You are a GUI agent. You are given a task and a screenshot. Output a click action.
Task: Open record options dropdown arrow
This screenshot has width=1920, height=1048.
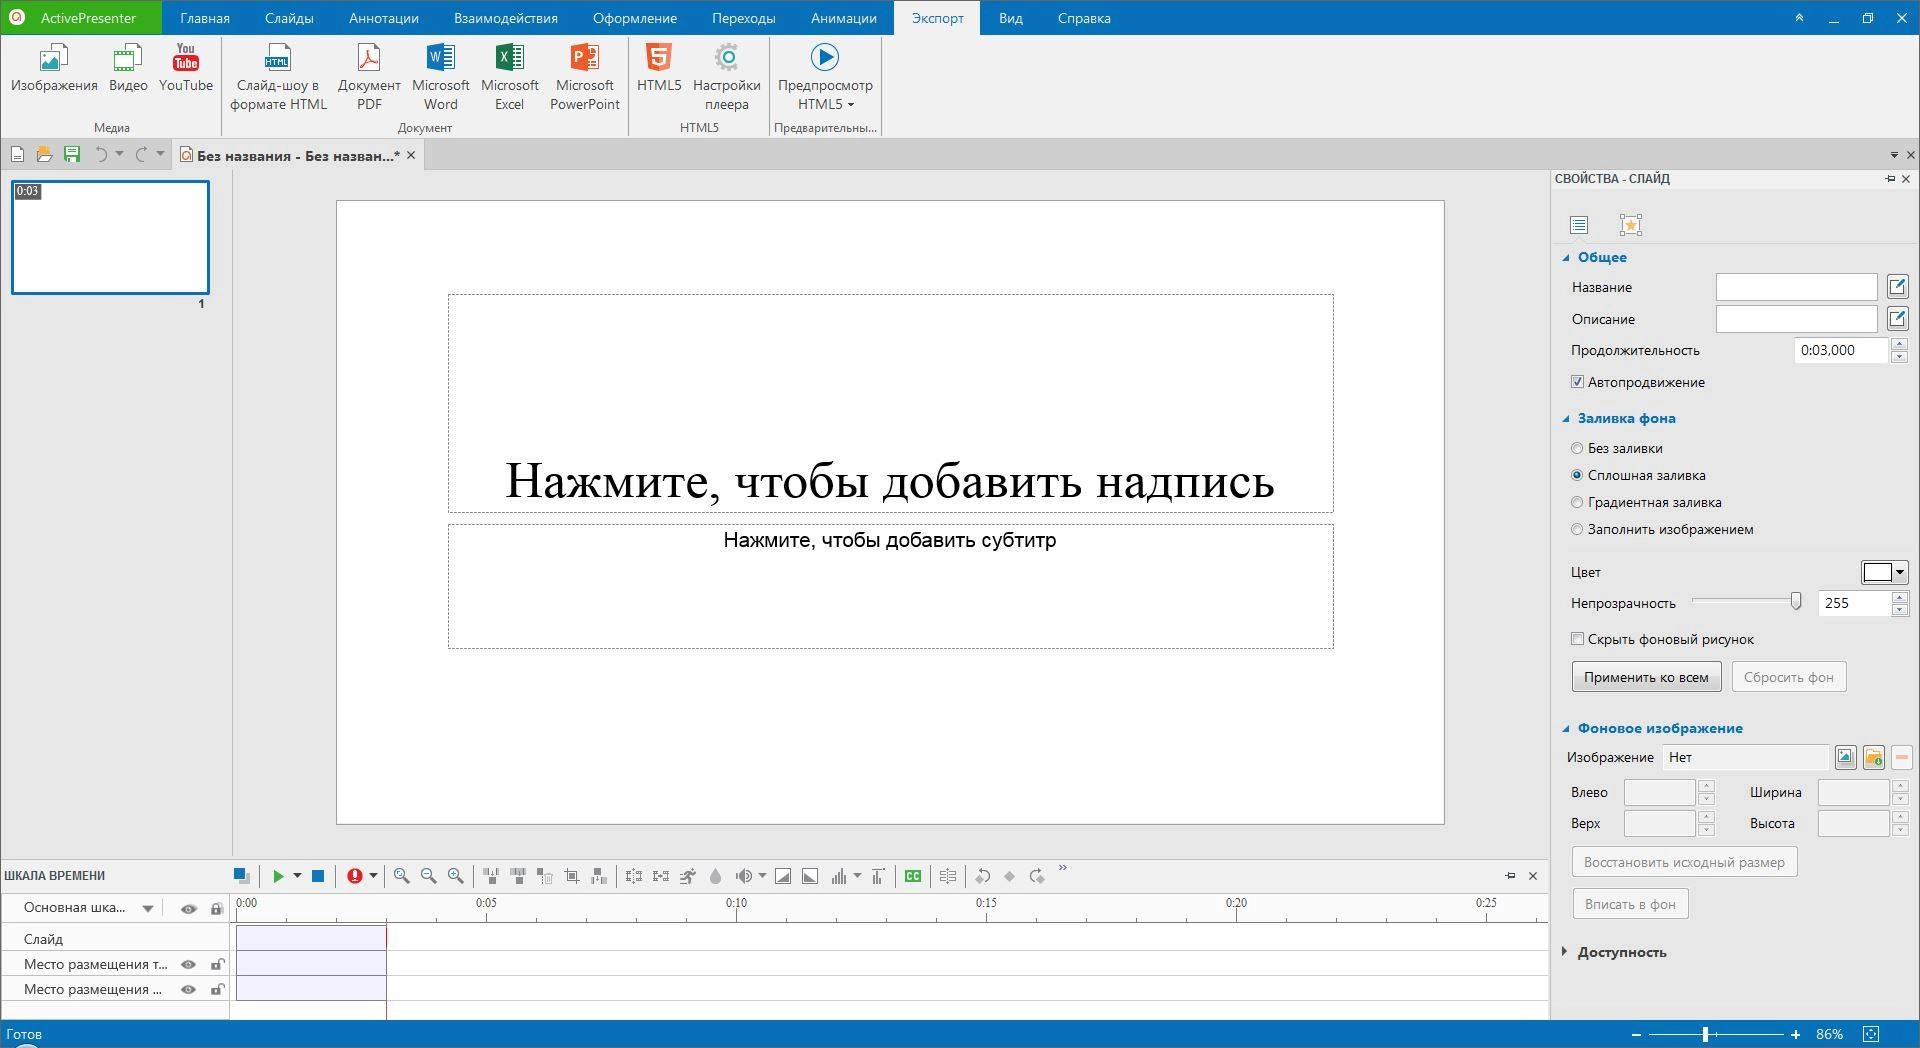373,876
